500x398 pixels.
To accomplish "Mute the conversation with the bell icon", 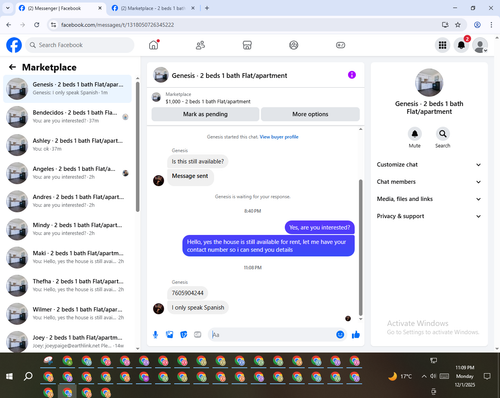I will pos(415,134).
